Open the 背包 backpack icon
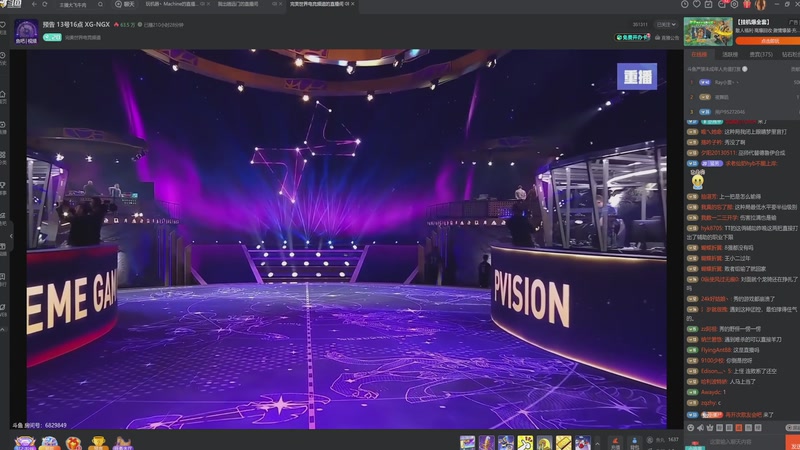This screenshot has height=450, width=800. (634, 443)
